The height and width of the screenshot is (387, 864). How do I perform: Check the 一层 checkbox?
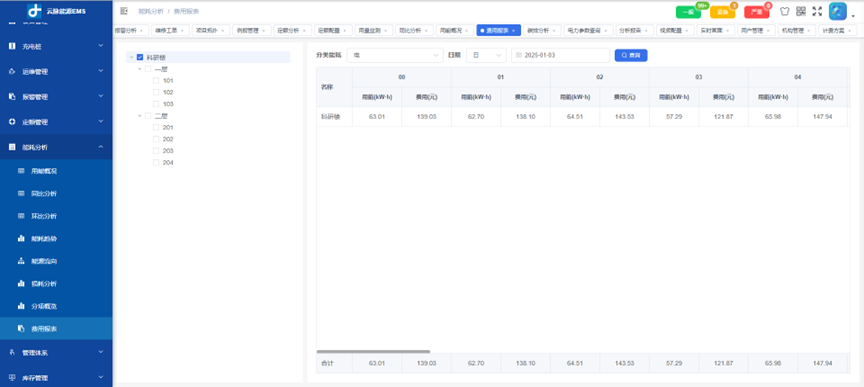(148, 69)
